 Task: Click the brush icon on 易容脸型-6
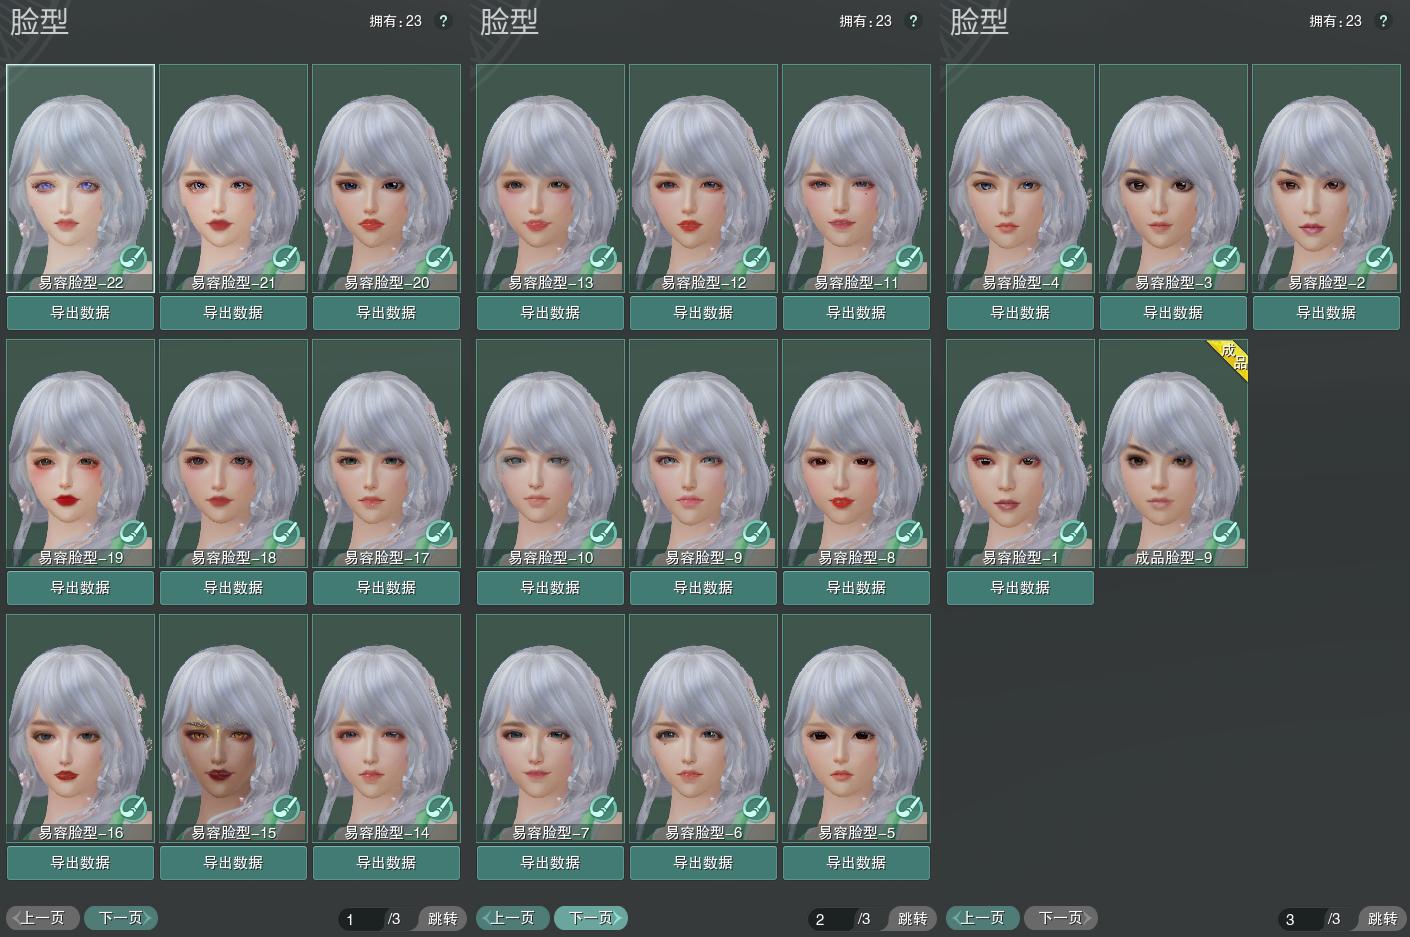point(756,809)
